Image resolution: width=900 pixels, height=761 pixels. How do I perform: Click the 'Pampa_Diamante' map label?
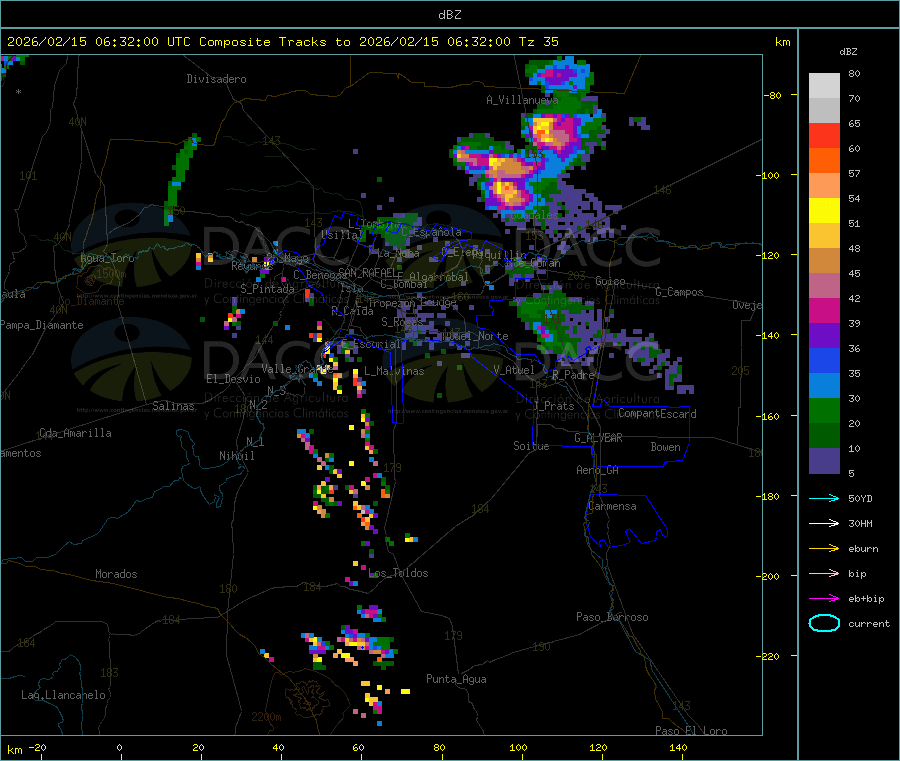tap(42, 325)
